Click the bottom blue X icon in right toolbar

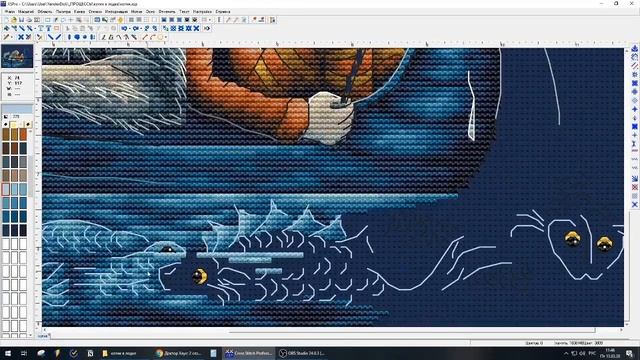click(x=635, y=204)
